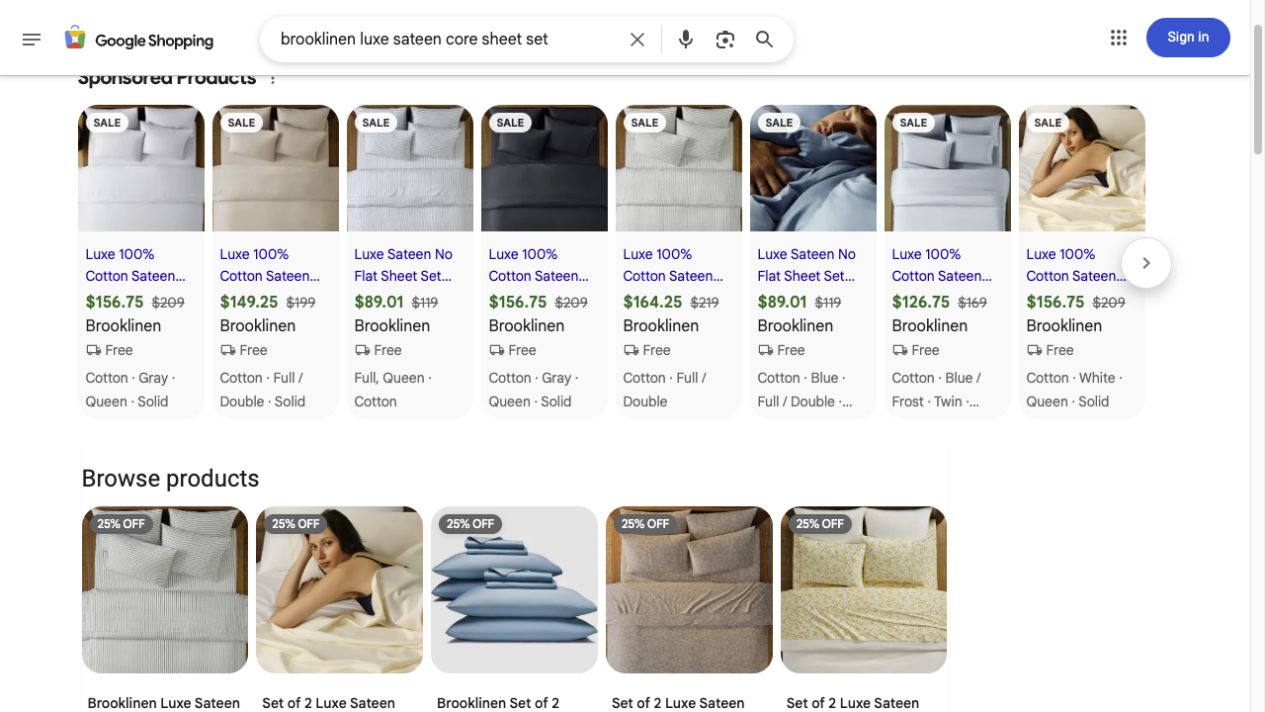1265x712 pixels.
Task: Click 25% OFF badge on blue sheets
Action: coord(470,524)
